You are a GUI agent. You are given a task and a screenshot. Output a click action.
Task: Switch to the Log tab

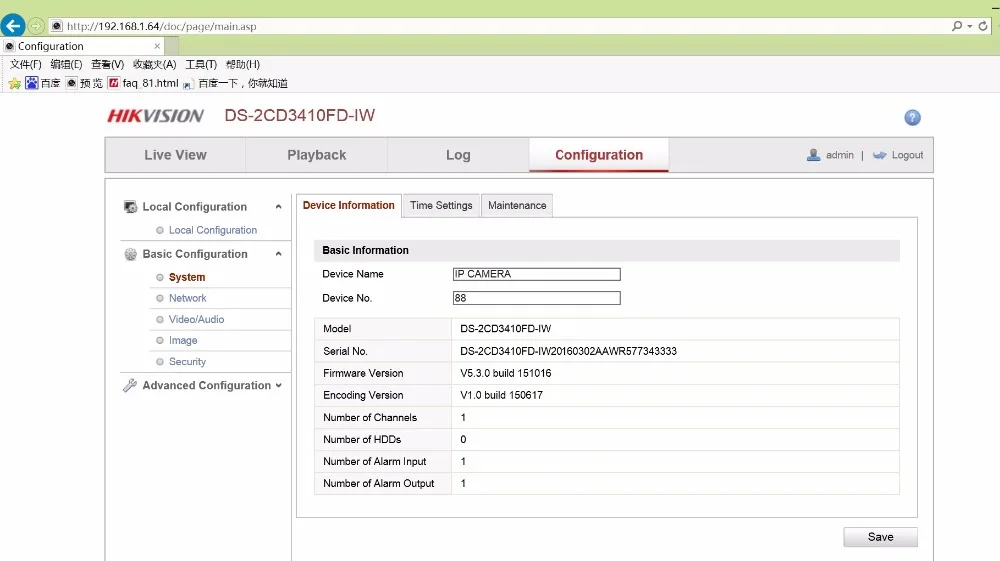click(458, 155)
